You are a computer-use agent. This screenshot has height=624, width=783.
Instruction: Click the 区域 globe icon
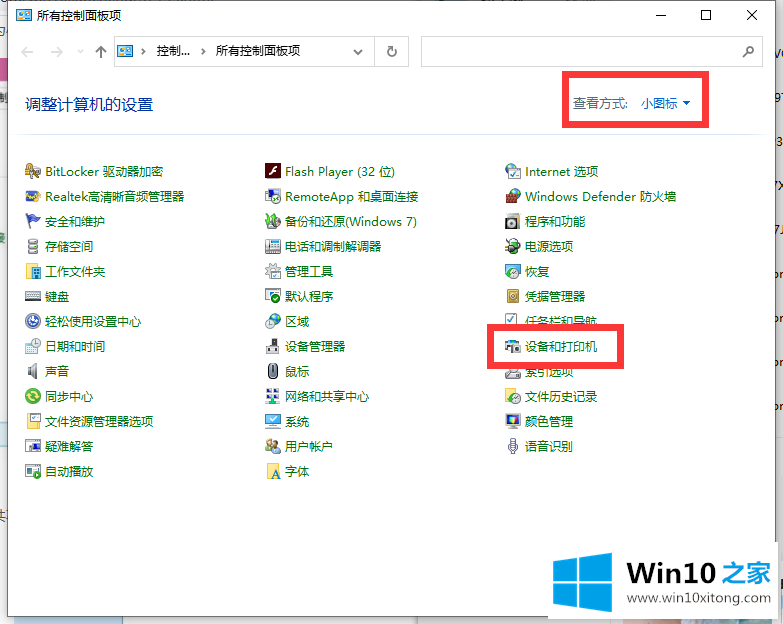273,321
